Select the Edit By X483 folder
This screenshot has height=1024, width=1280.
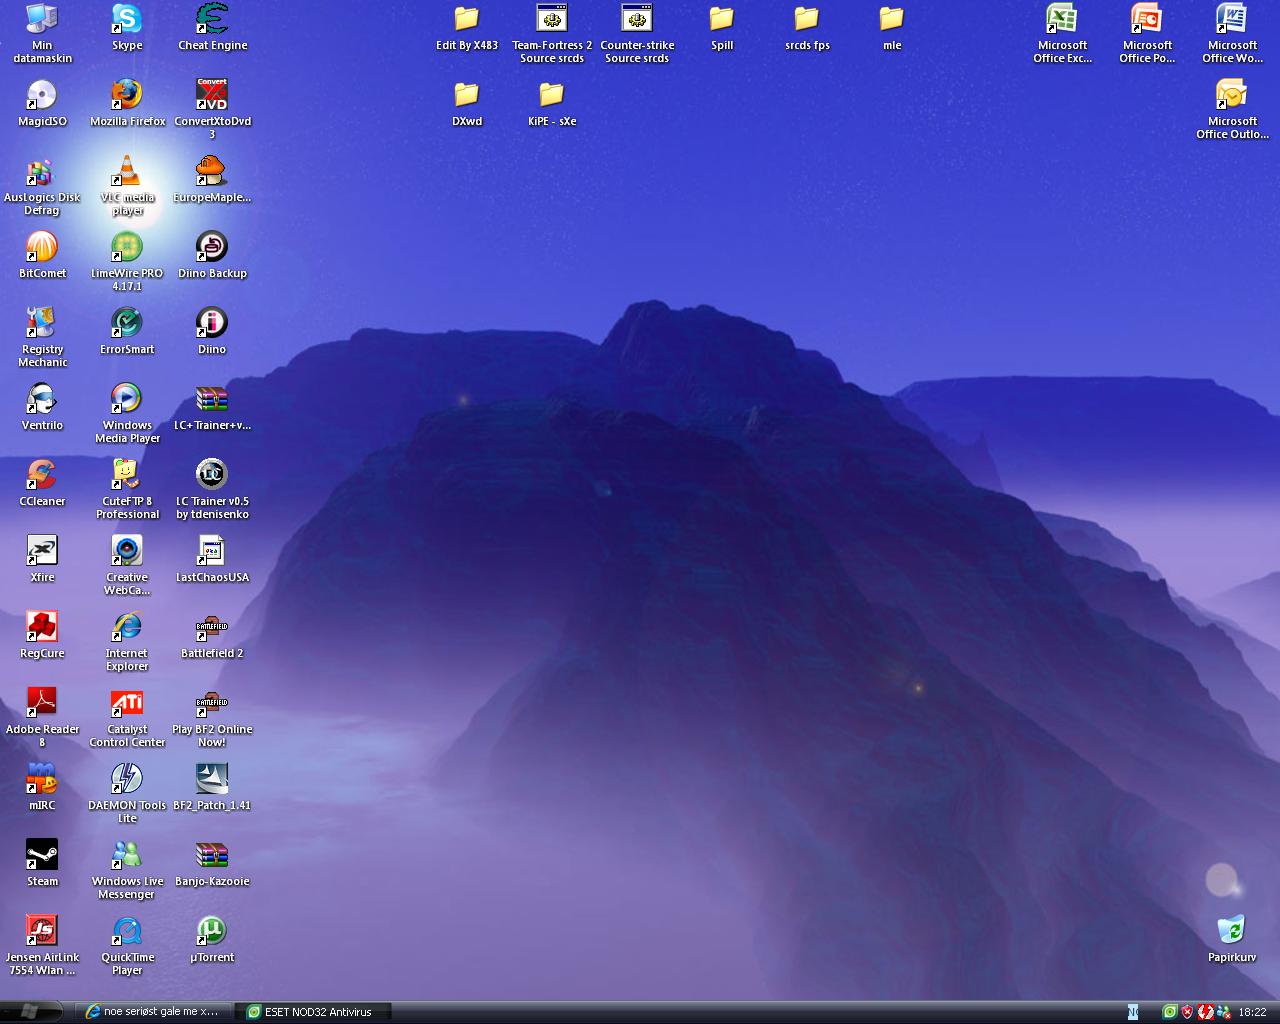(467, 27)
